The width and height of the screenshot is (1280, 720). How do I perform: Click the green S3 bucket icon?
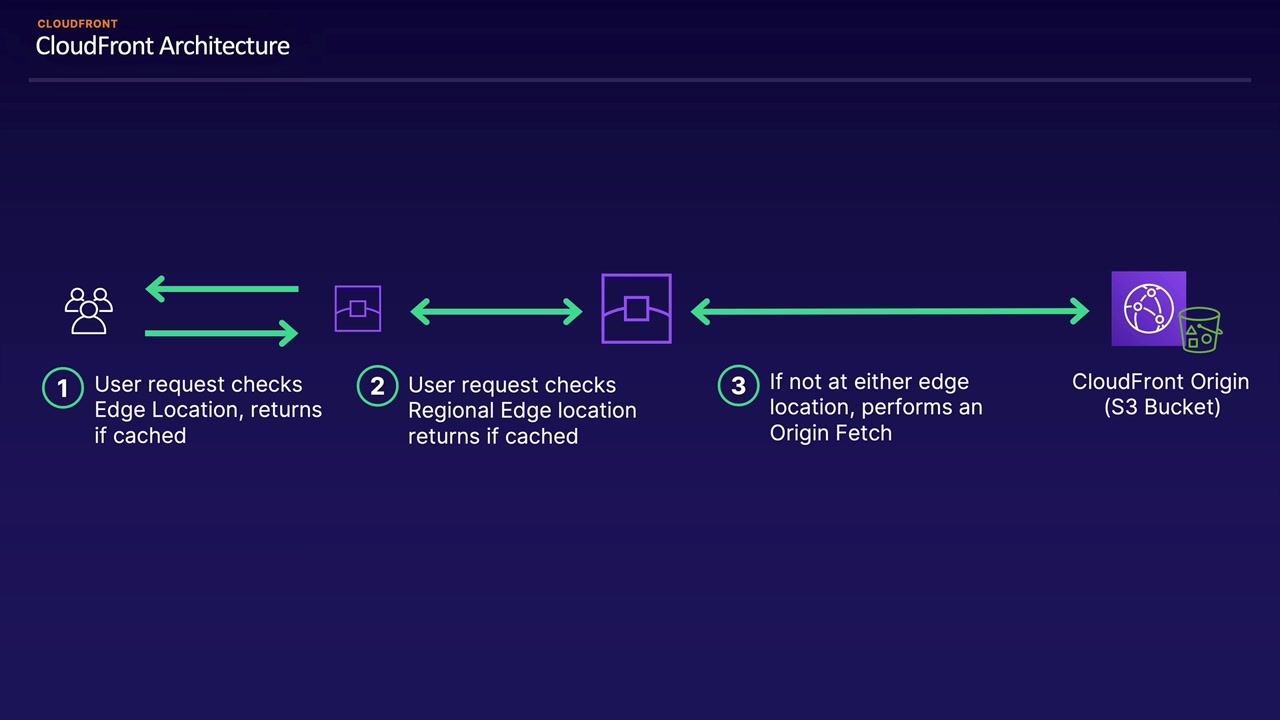1200,330
